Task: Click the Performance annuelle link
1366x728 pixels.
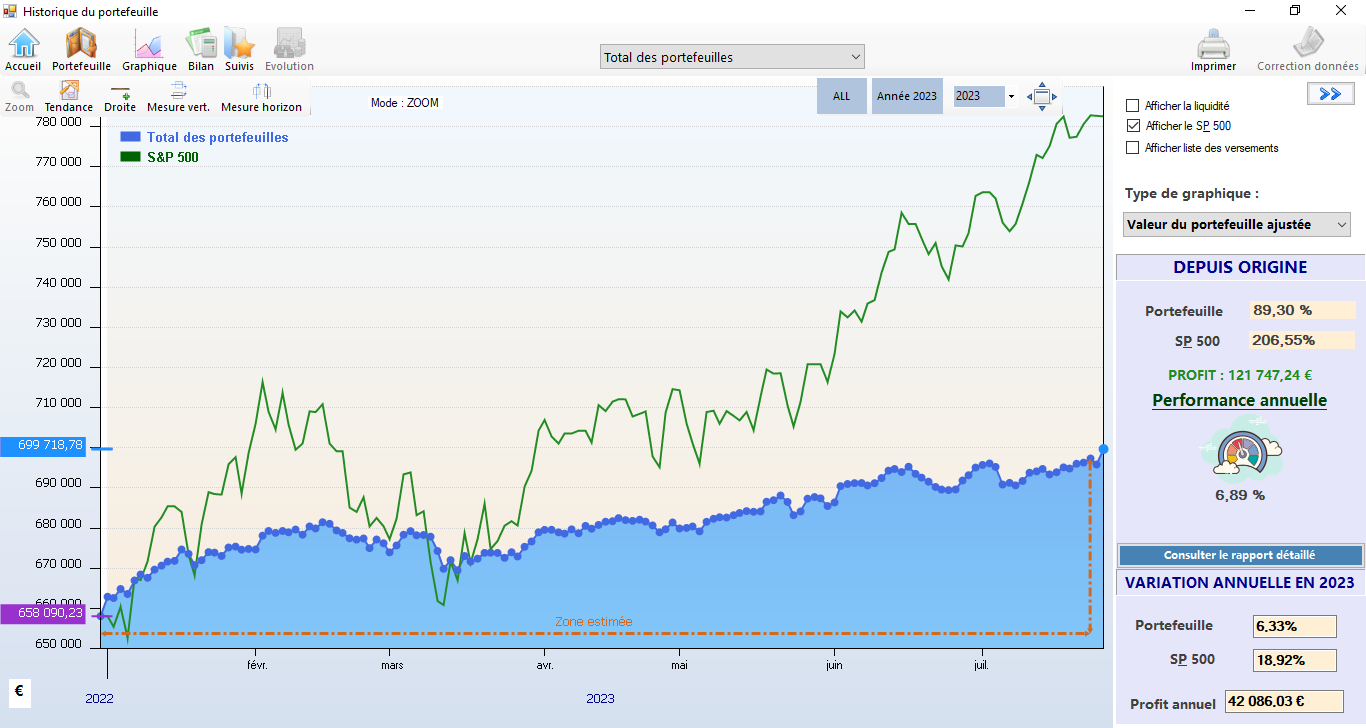Action: tap(1240, 400)
